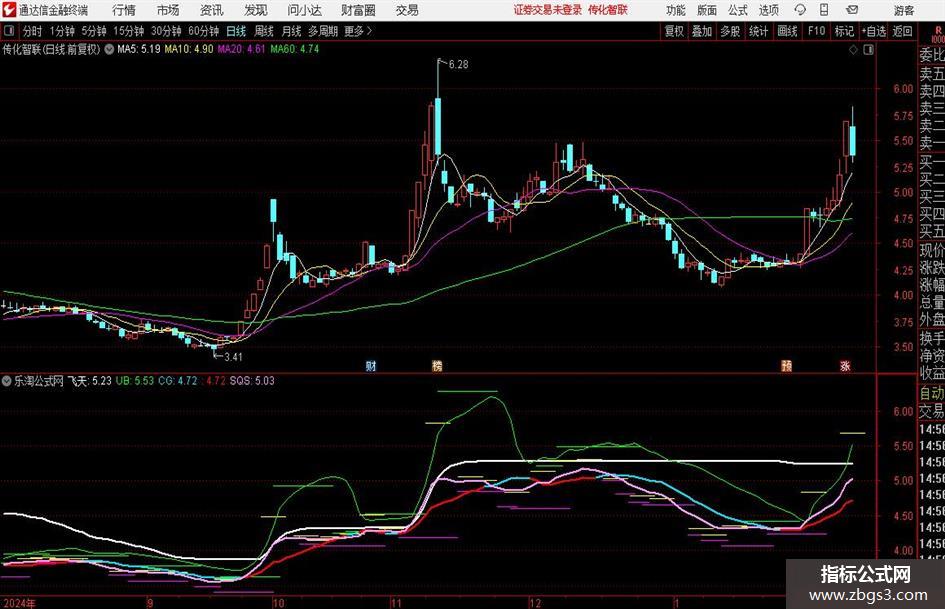Screen dimensions: 945x609
Task: Click the 画线 drawing button
Action: coord(787,31)
